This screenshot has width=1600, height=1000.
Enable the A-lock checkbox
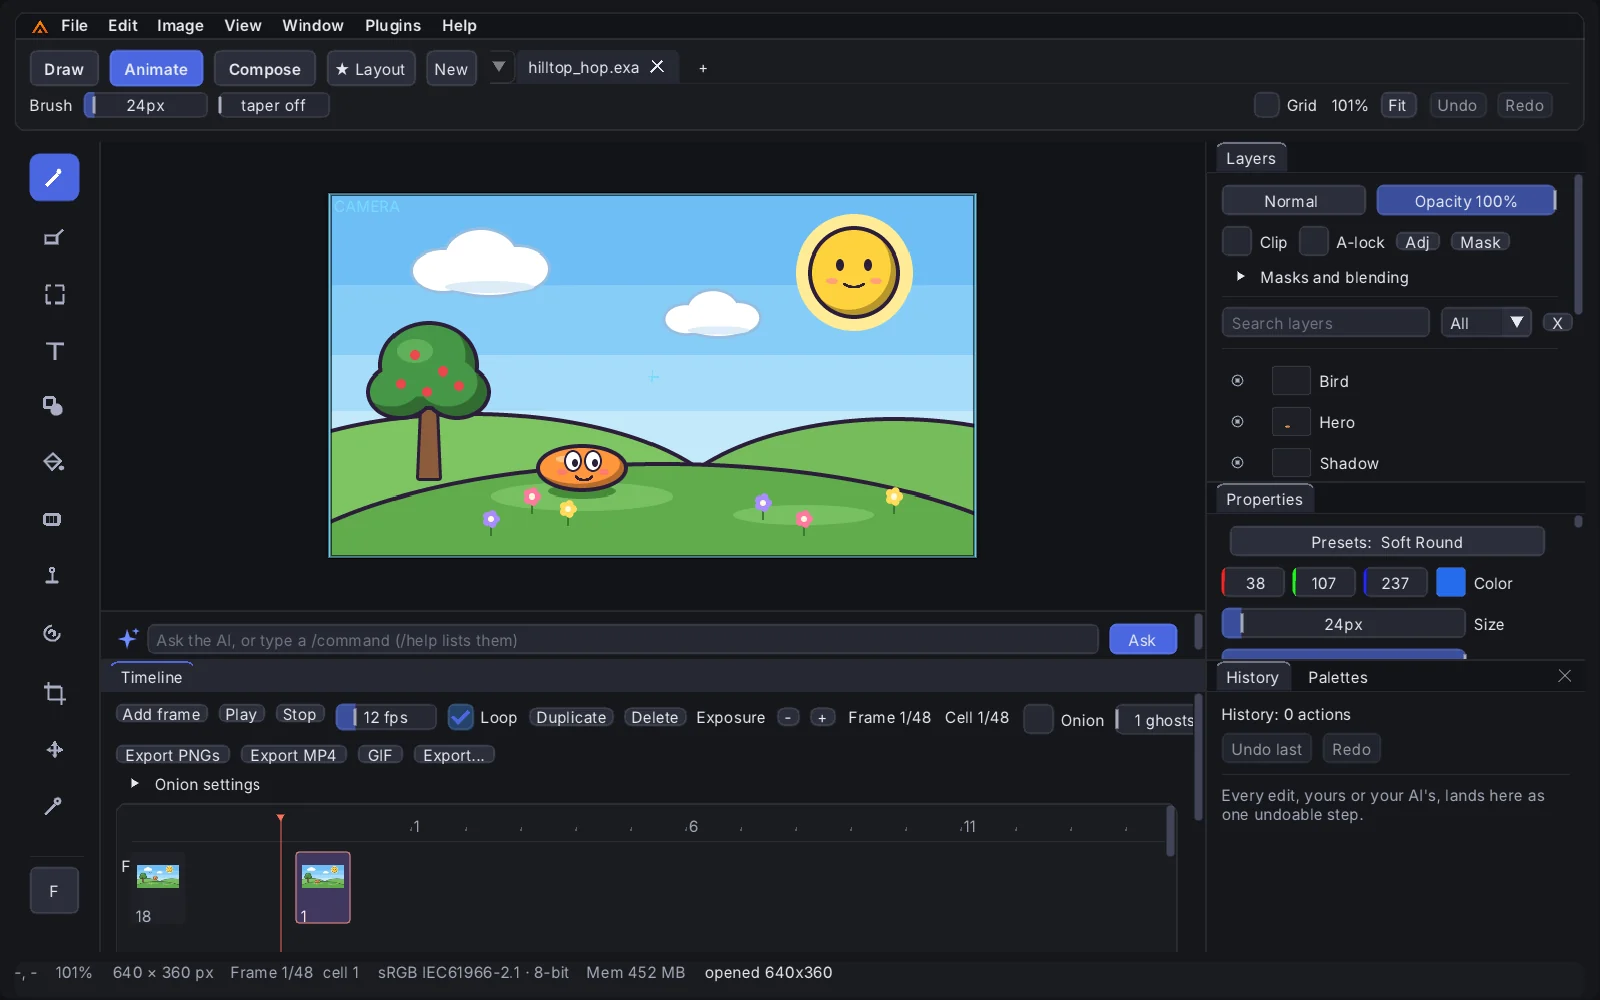(x=1313, y=241)
